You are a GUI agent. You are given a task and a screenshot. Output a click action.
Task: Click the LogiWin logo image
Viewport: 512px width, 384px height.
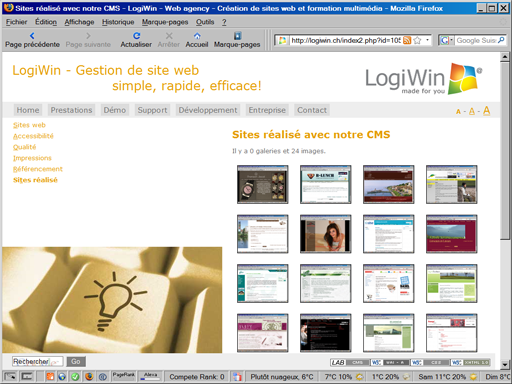(424, 79)
